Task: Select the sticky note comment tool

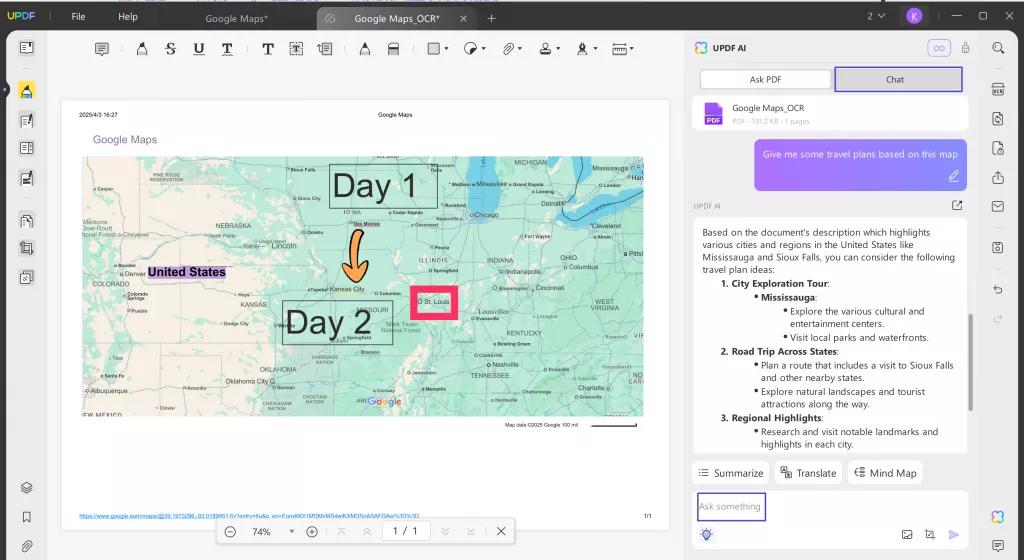Action: (x=102, y=48)
